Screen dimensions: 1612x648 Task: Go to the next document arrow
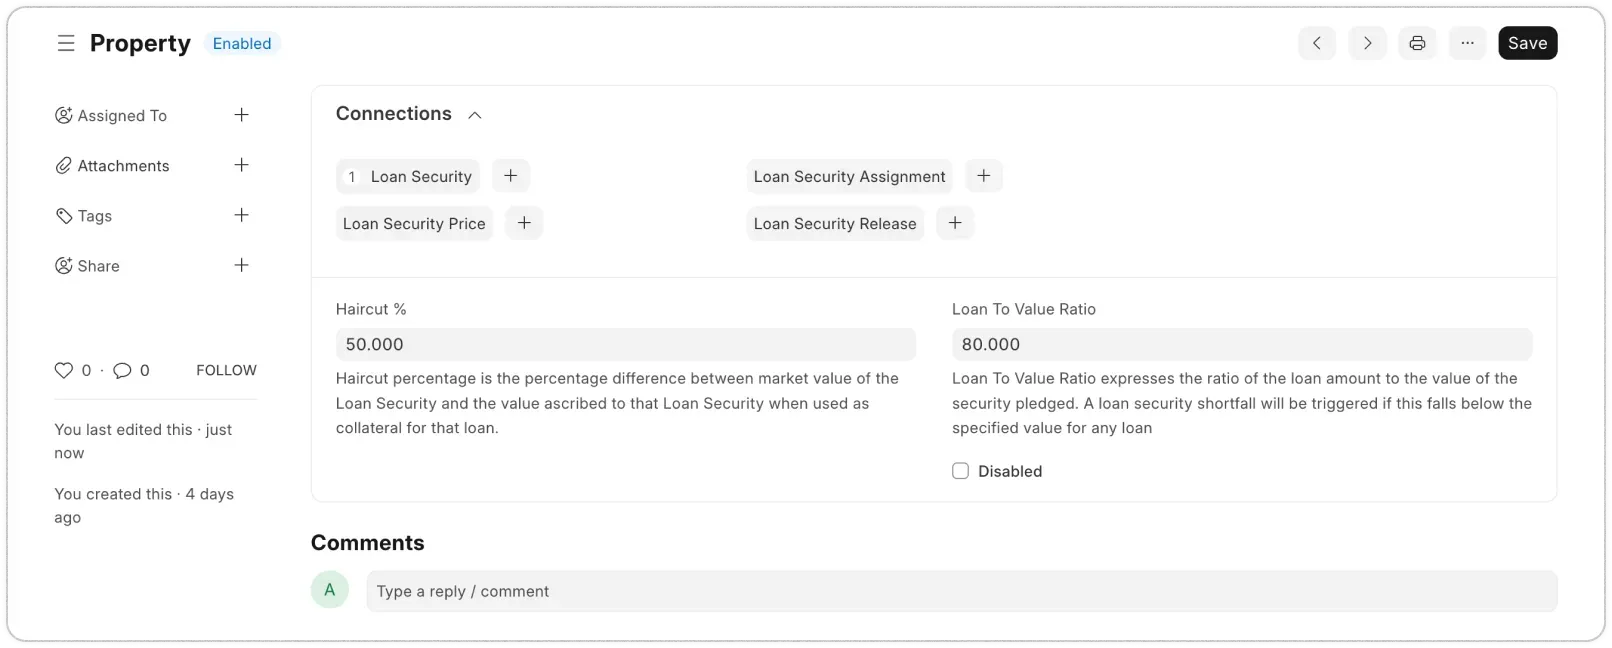(x=1367, y=43)
